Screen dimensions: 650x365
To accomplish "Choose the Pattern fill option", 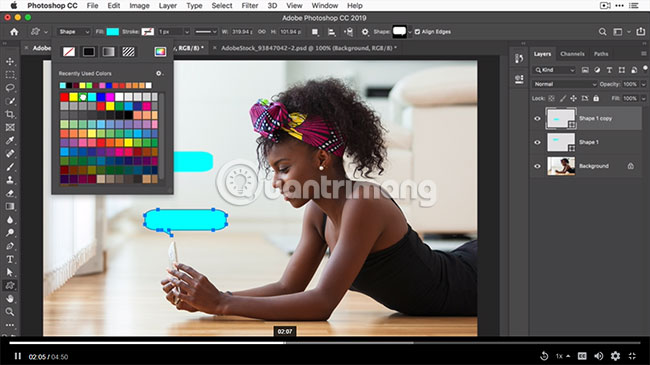I will point(129,51).
